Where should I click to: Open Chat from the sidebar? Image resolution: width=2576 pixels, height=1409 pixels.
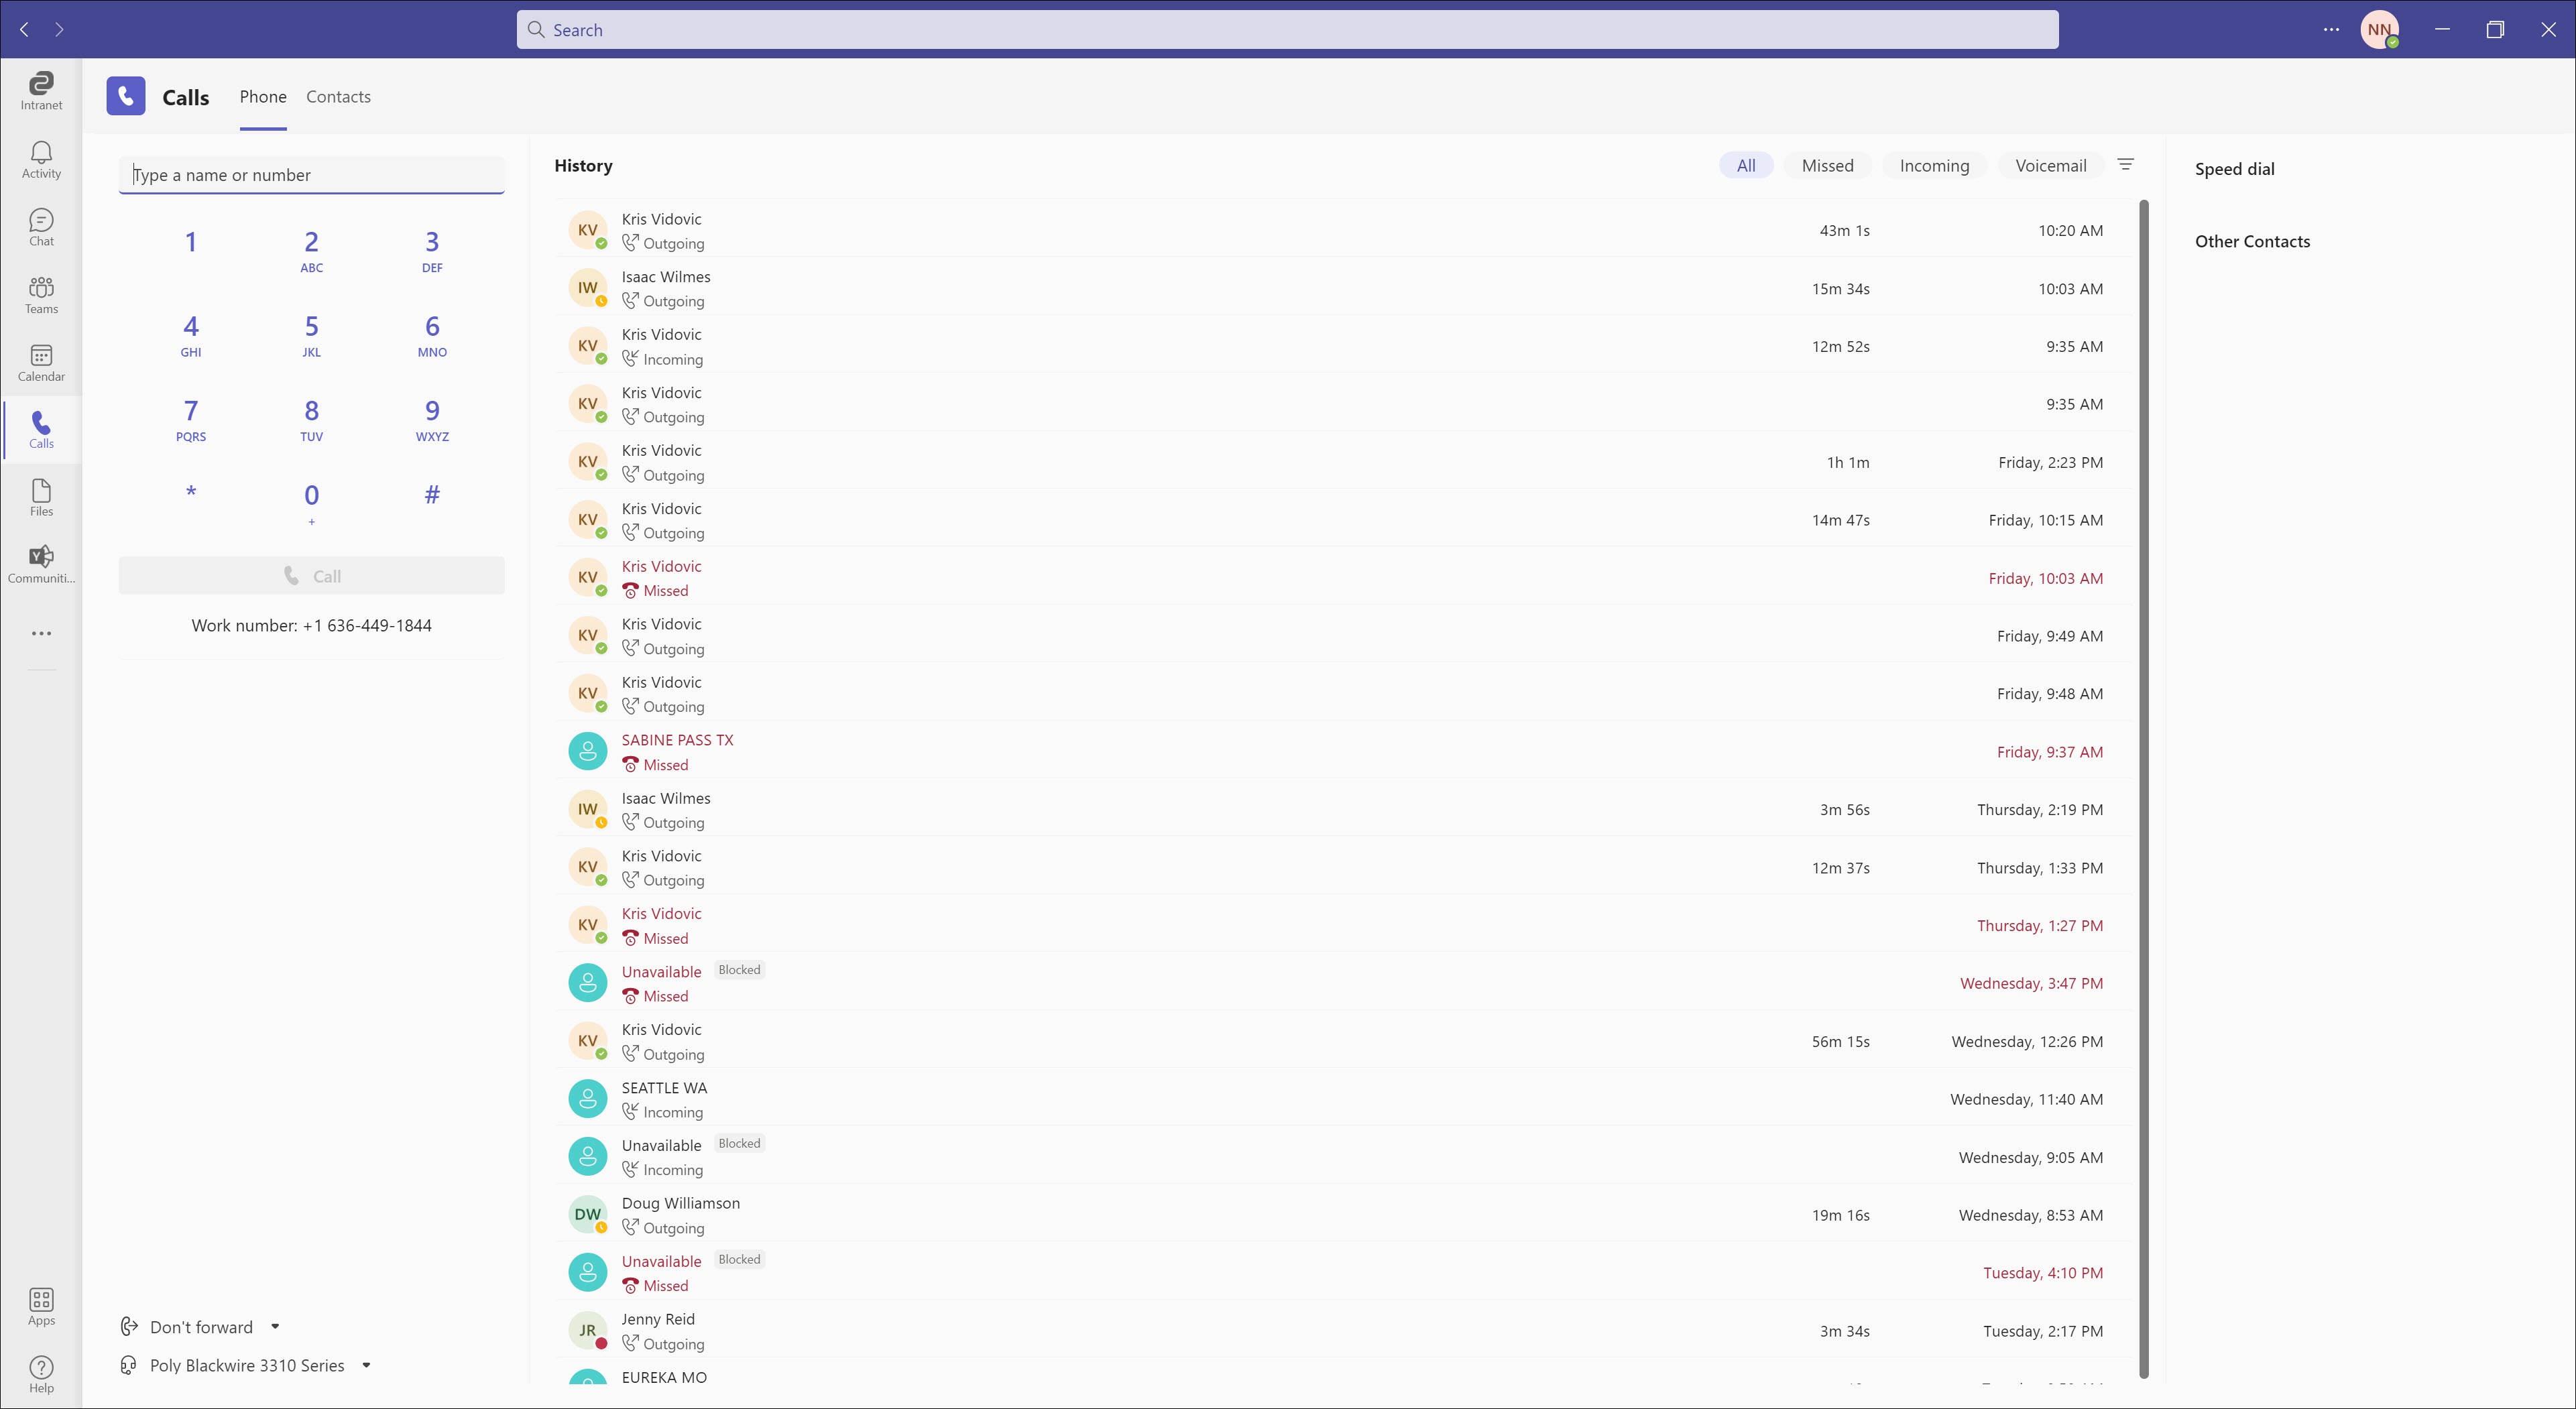[41, 227]
